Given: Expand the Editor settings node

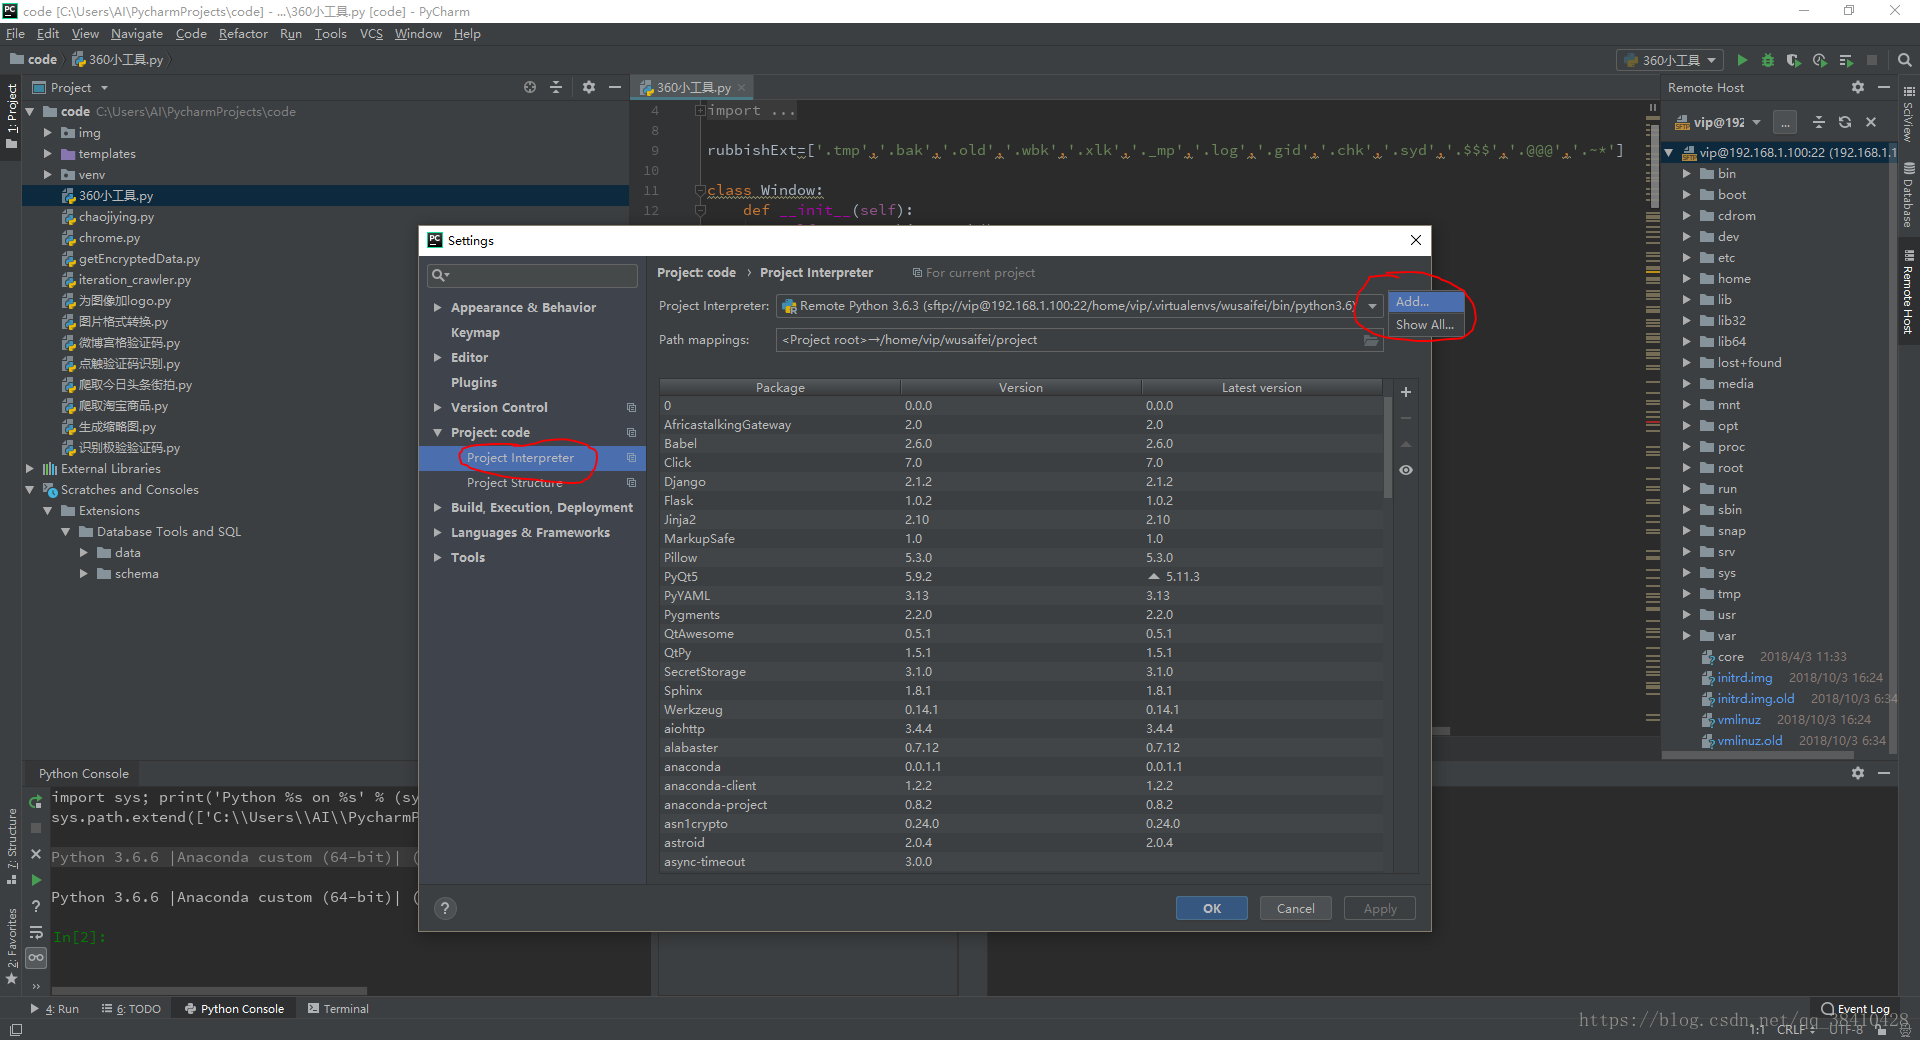Looking at the screenshot, I should 437,358.
